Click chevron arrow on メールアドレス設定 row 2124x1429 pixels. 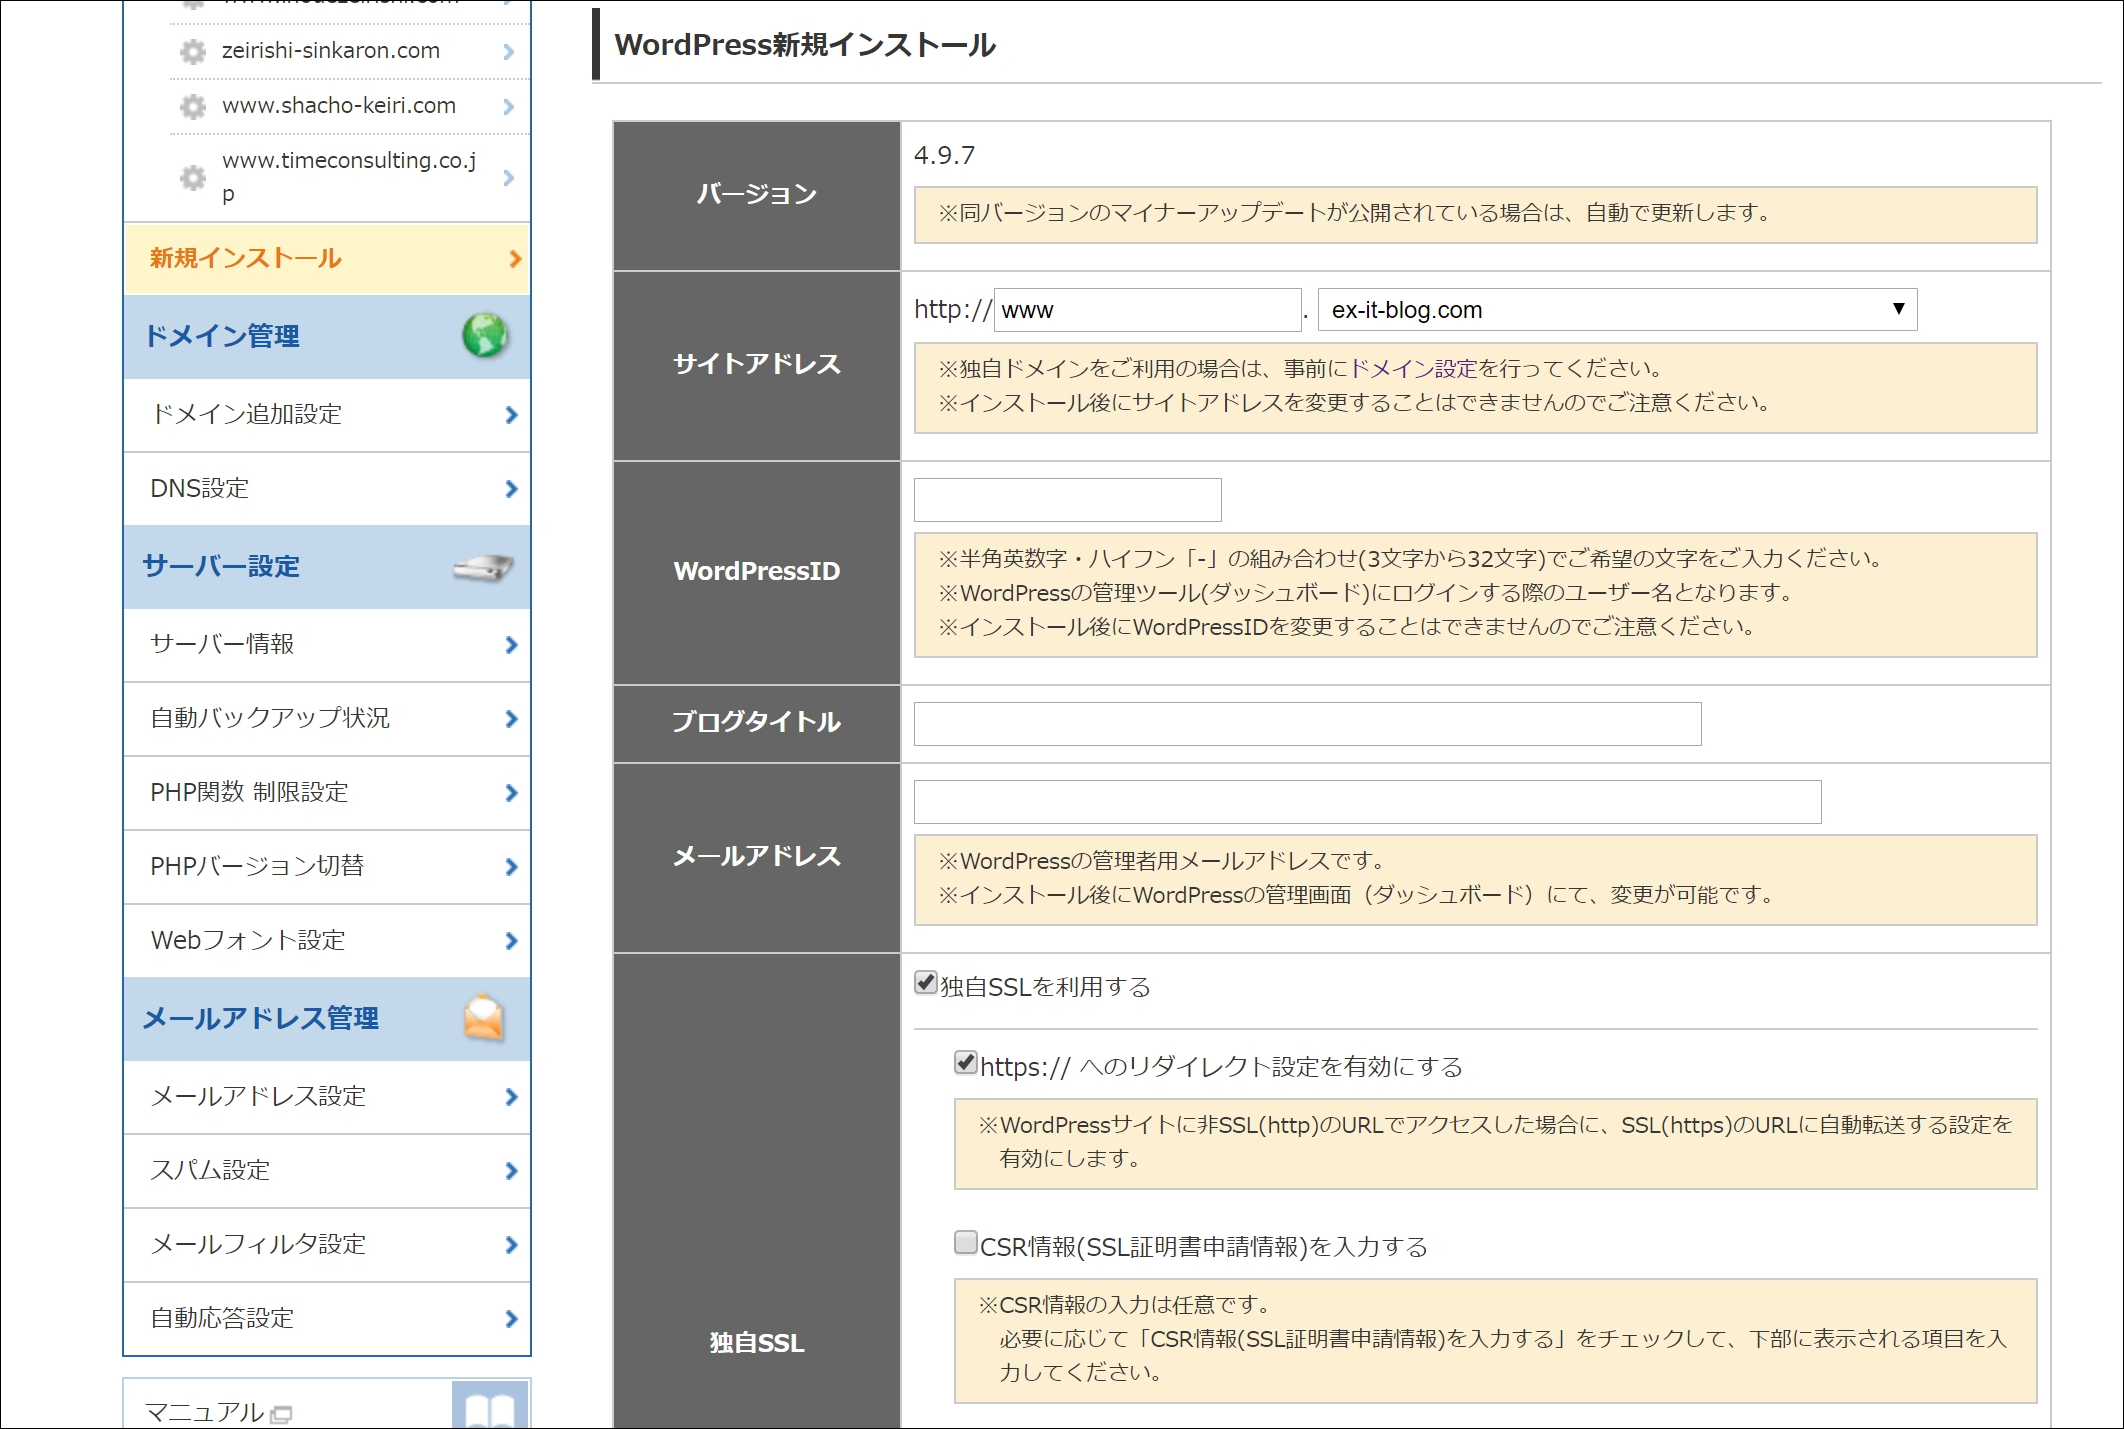[511, 1097]
